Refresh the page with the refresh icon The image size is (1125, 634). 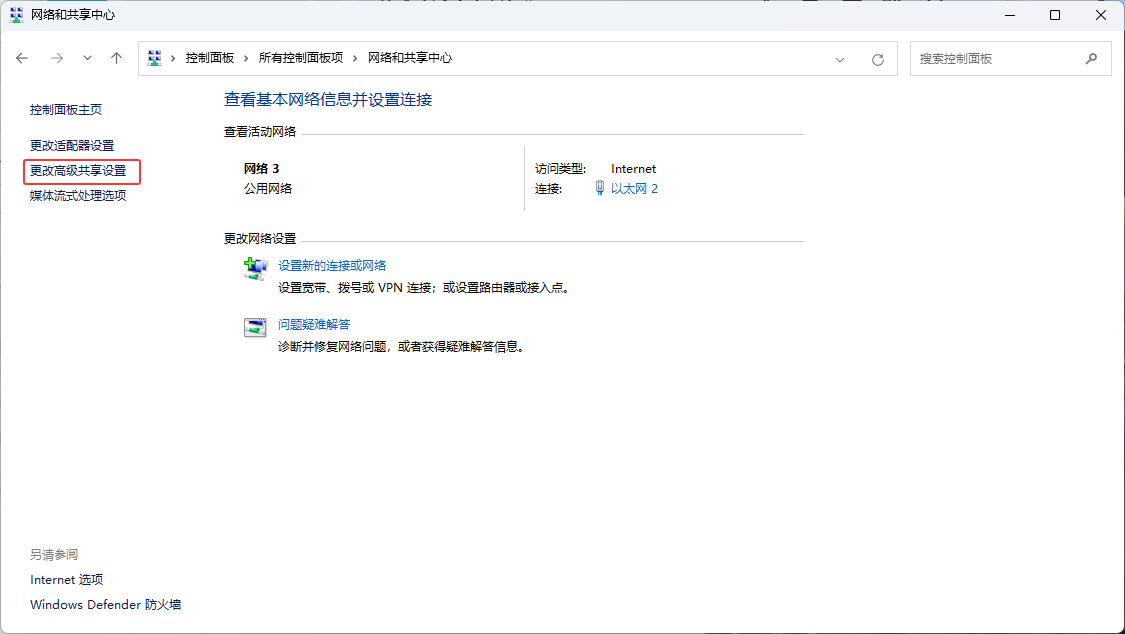click(878, 58)
